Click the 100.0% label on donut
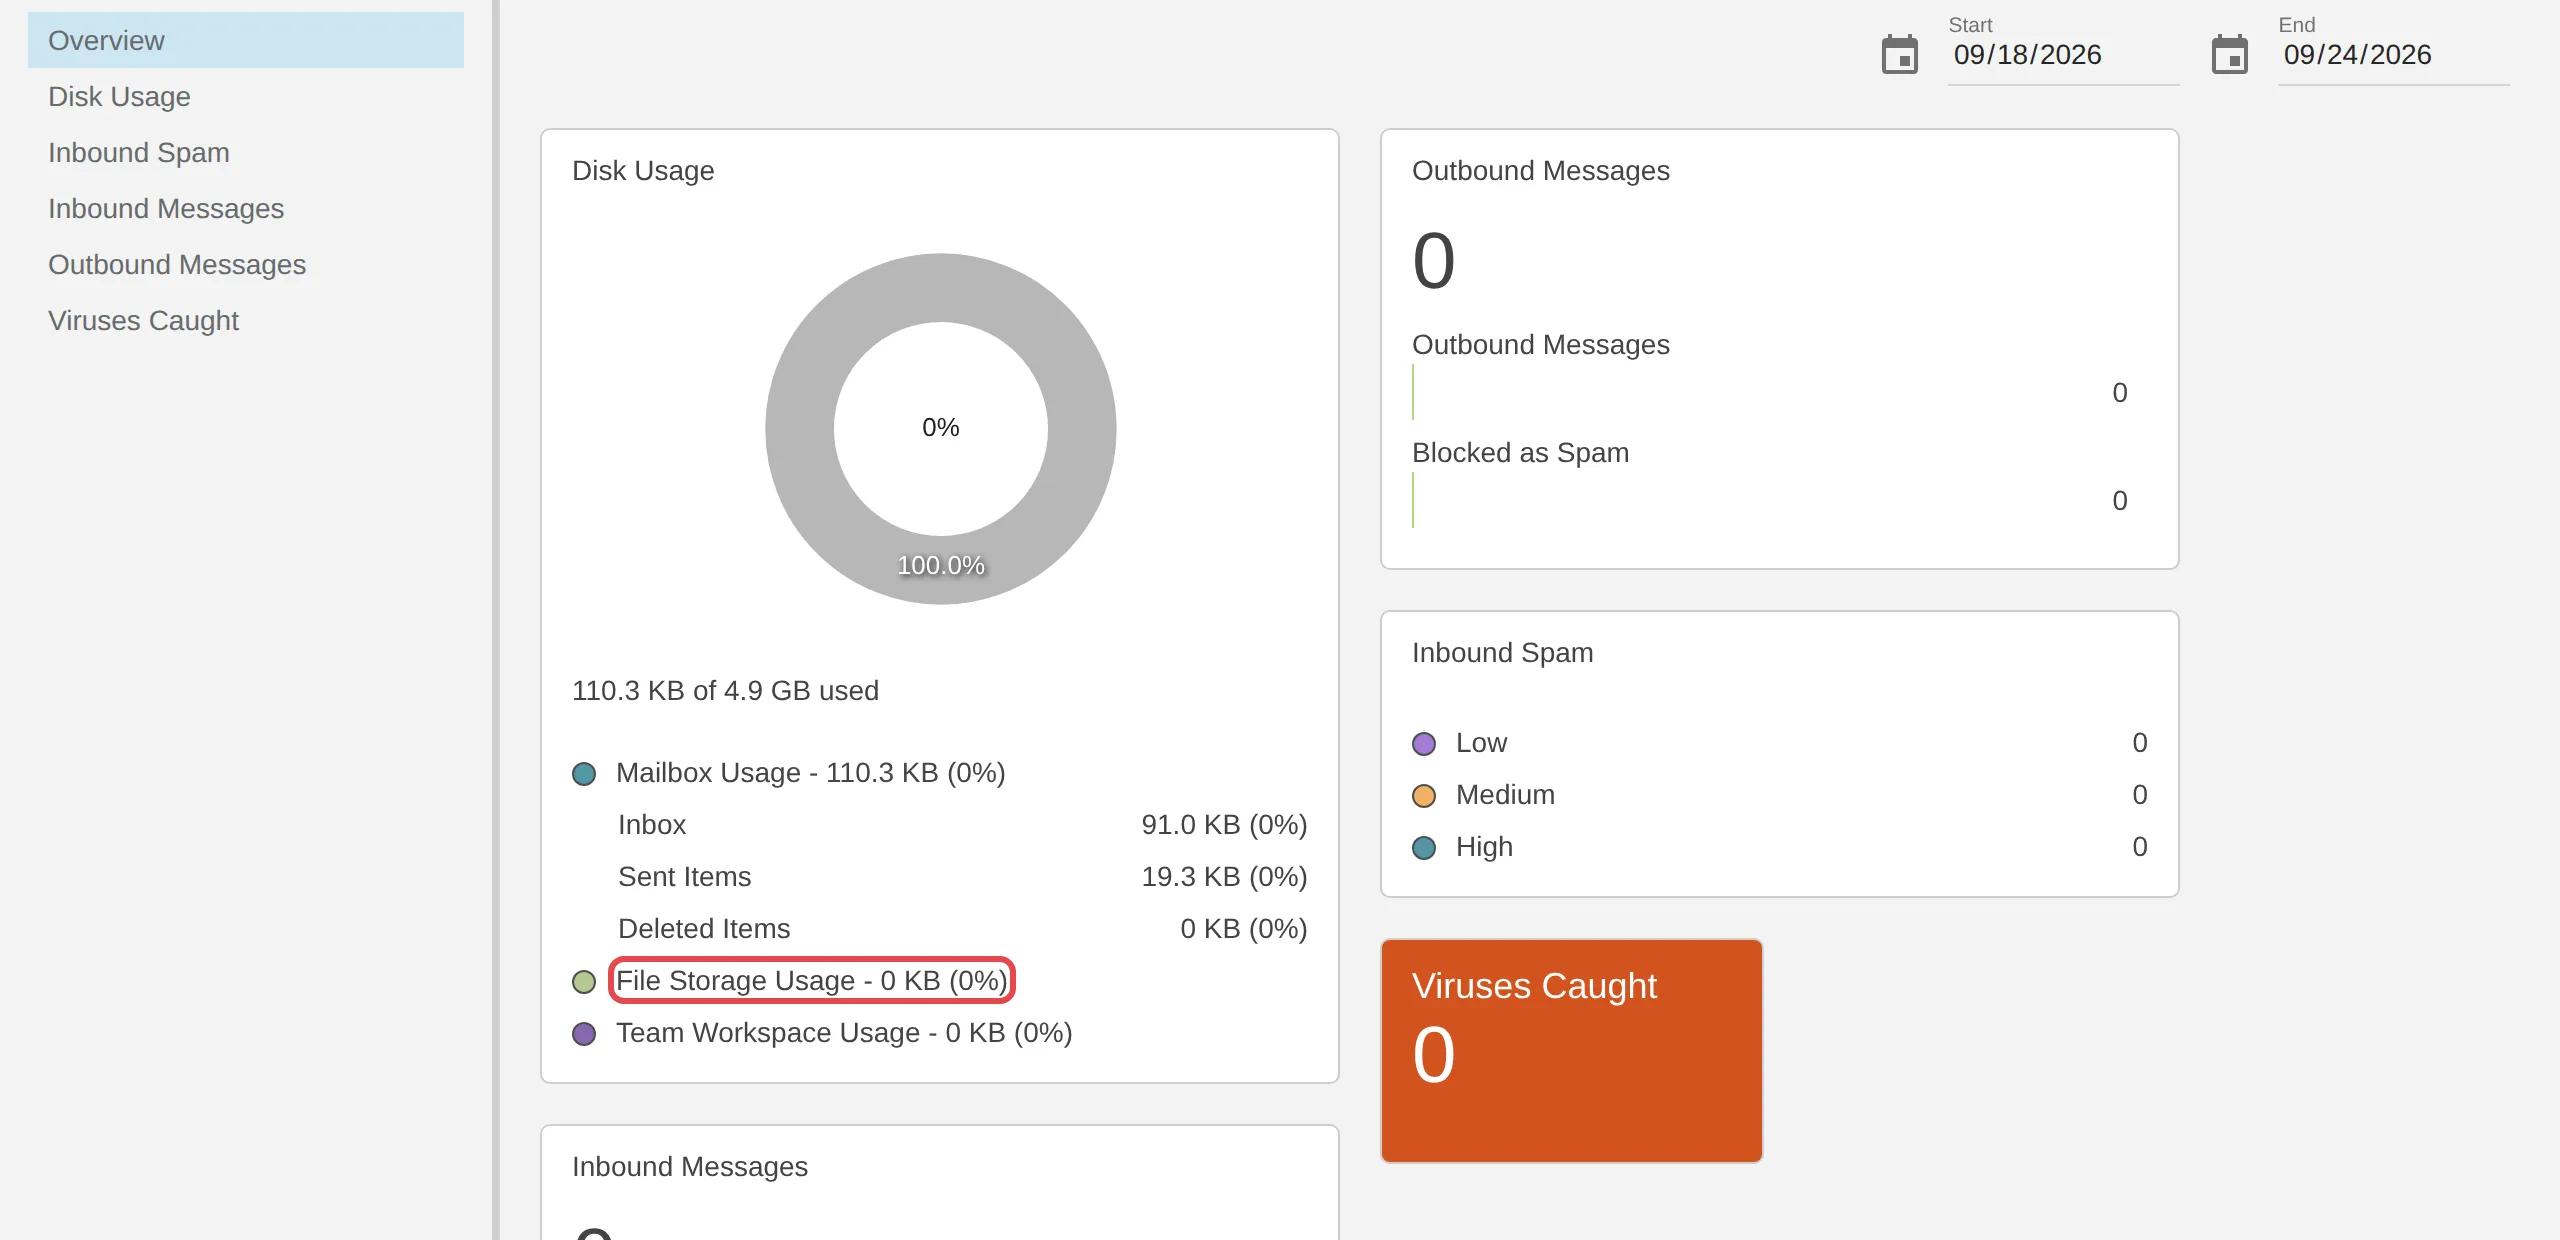Viewport: 2560px width, 1240px height. [940, 565]
